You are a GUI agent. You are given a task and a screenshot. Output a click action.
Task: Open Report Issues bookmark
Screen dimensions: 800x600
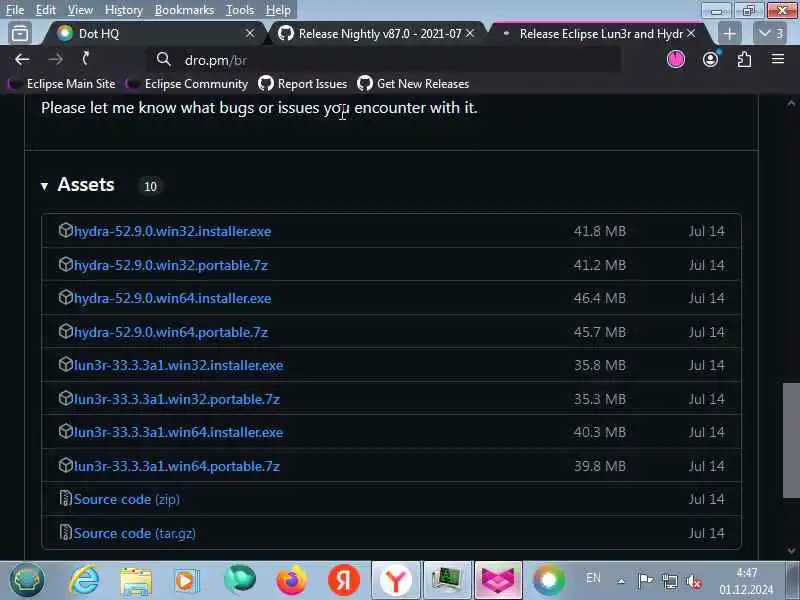coord(303,84)
